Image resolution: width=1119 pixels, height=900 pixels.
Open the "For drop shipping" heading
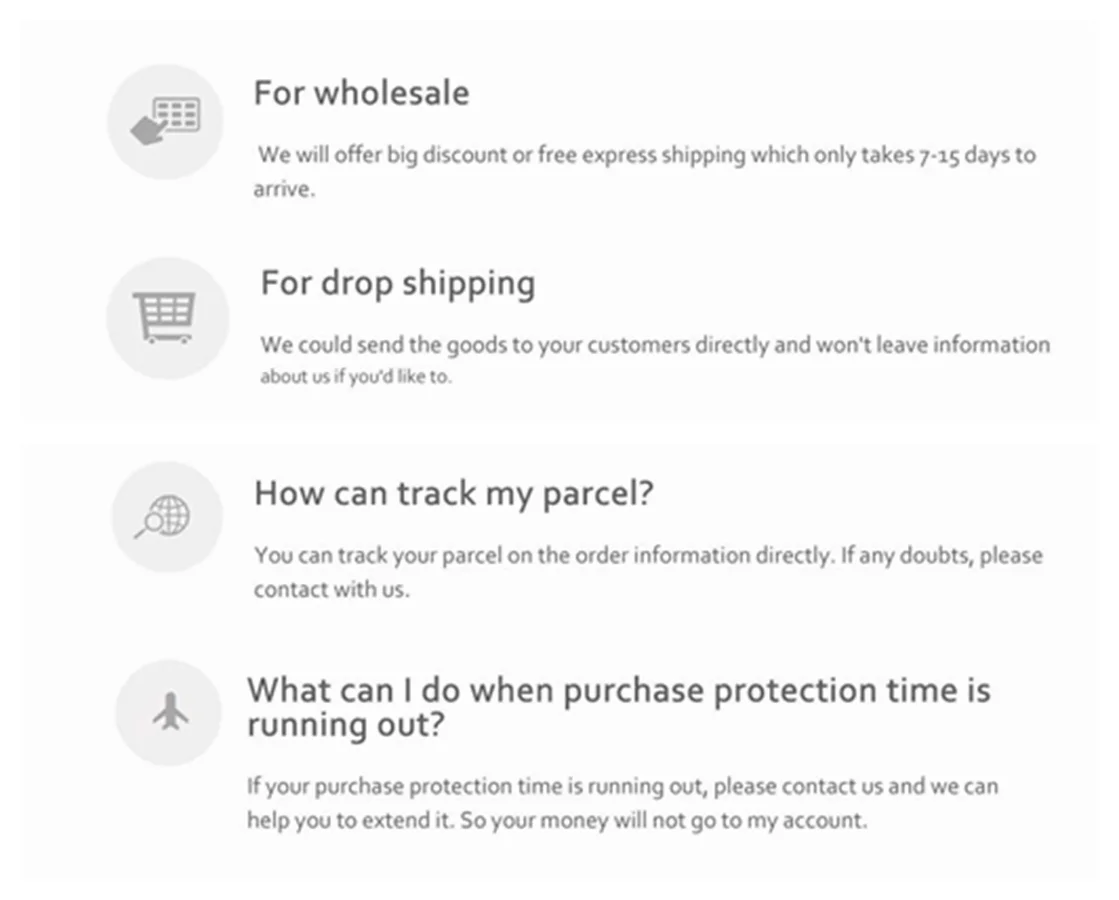tap(398, 283)
